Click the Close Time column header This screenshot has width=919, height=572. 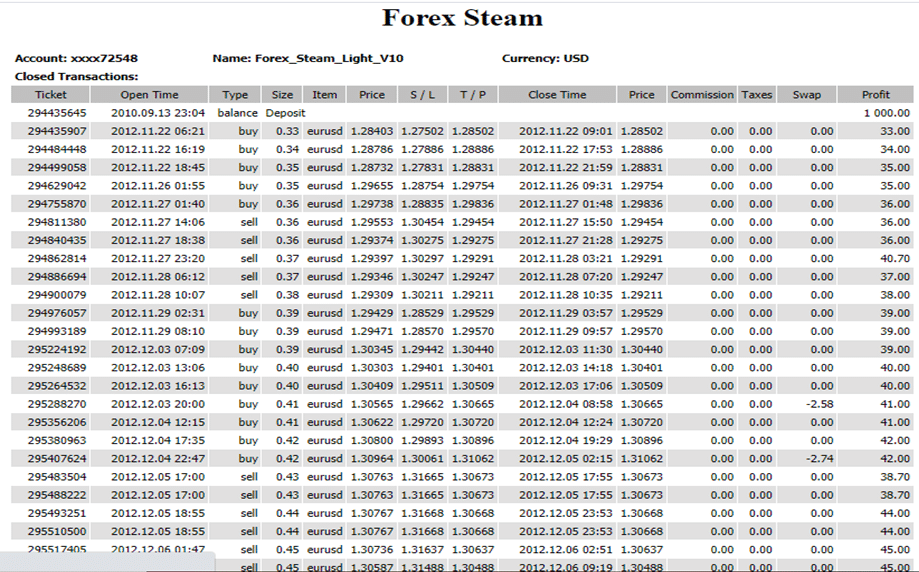[x=557, y=94]
